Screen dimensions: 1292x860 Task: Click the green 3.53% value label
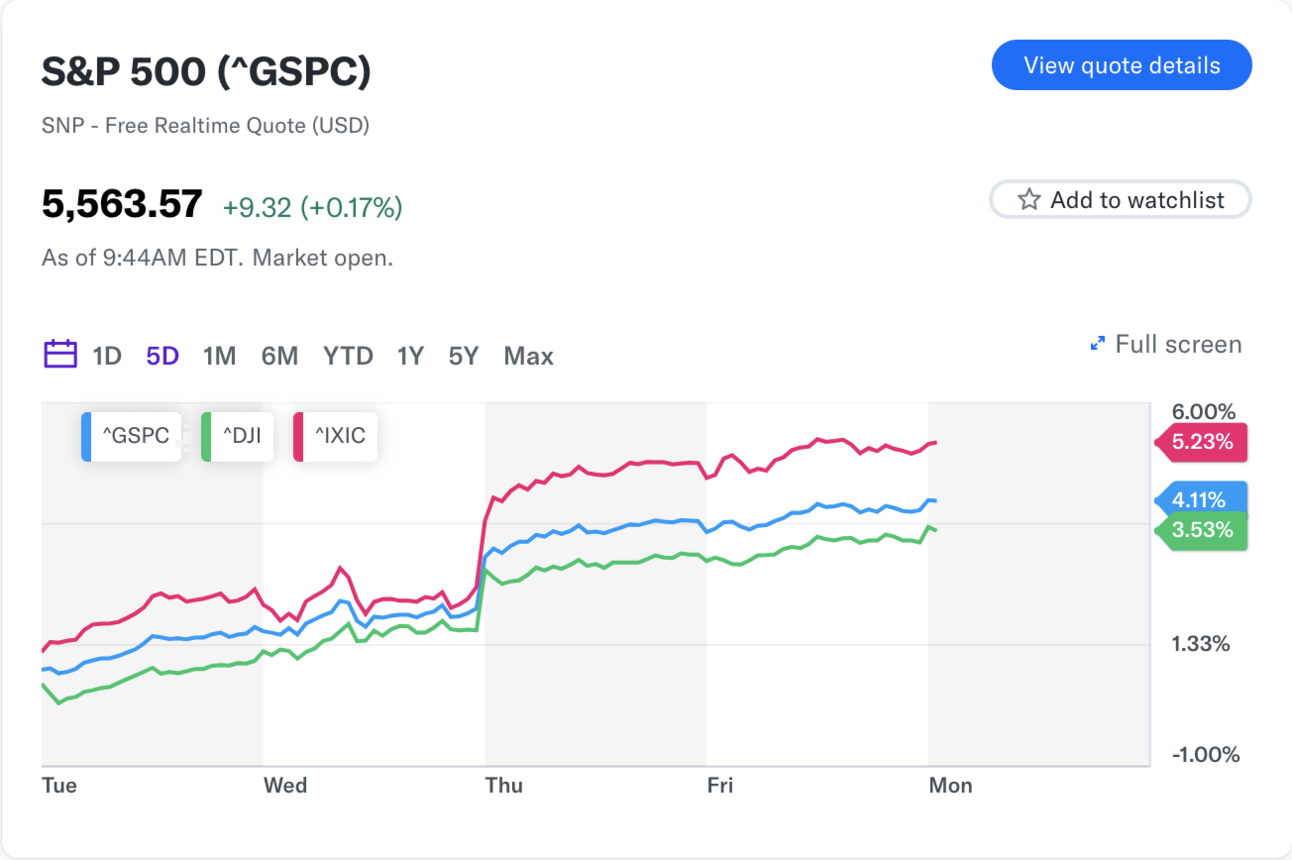tap(1201, 530)
